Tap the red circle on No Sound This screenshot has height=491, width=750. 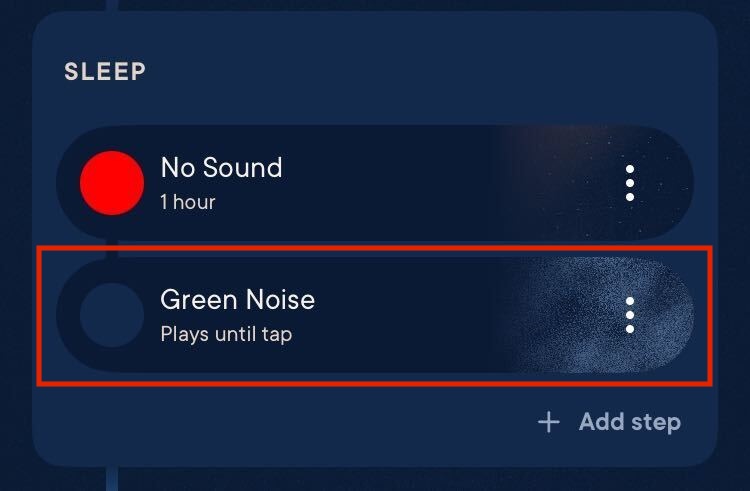(x=112, y=183)
